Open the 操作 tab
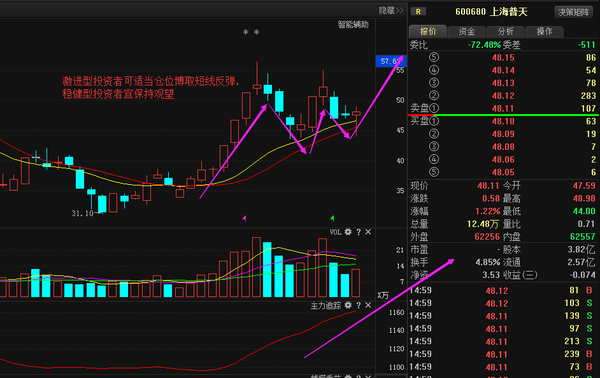Image resolution: width=600 pixels, height=378 pixels. (544, 31)
